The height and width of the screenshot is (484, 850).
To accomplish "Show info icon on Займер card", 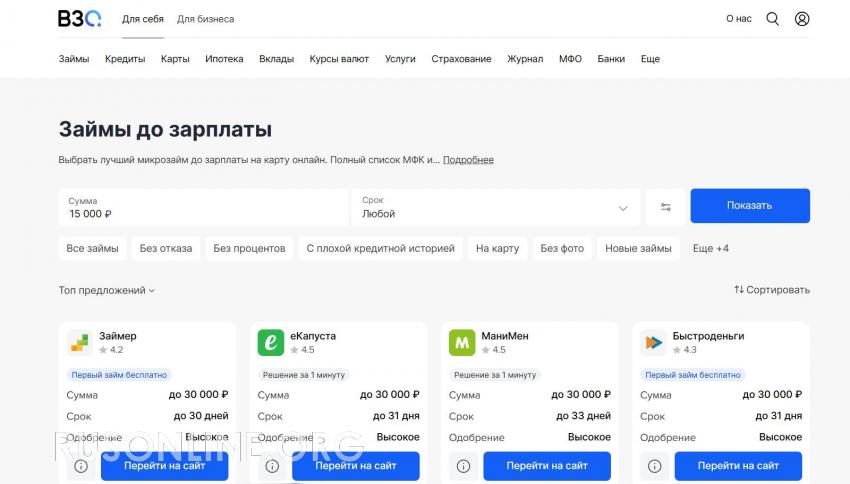I will (81, 466).
